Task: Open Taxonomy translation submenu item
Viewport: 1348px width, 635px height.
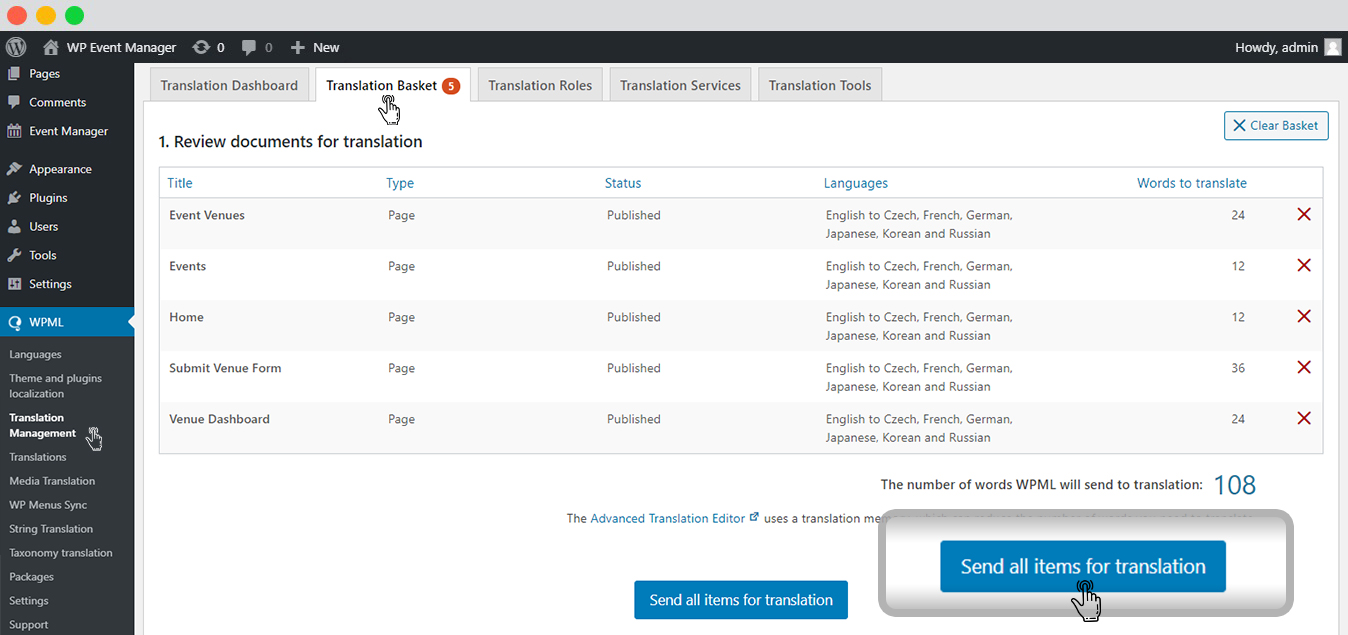Action: (x=61, y=553)
